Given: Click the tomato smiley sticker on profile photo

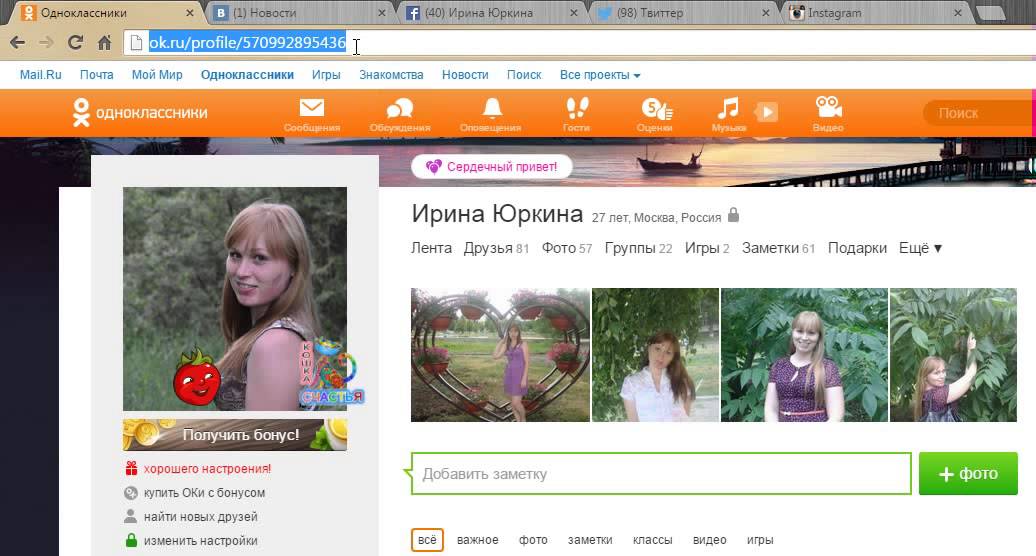Looking at the screenshot, I should 197,378.
